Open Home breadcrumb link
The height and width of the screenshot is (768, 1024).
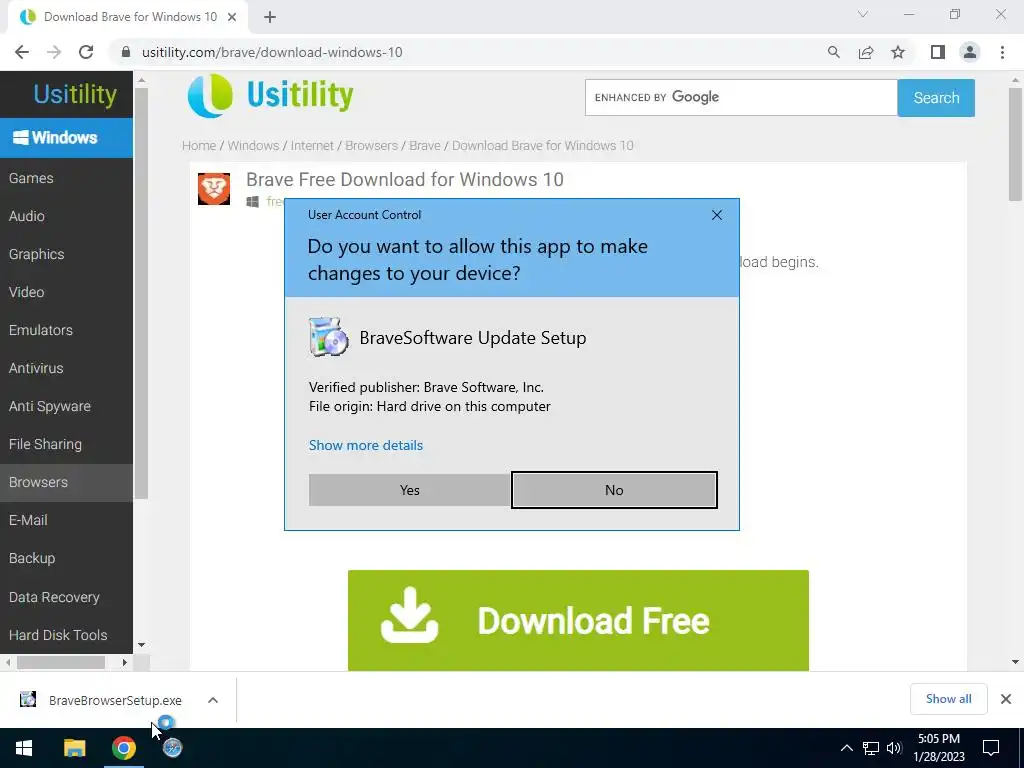[199, 146]
